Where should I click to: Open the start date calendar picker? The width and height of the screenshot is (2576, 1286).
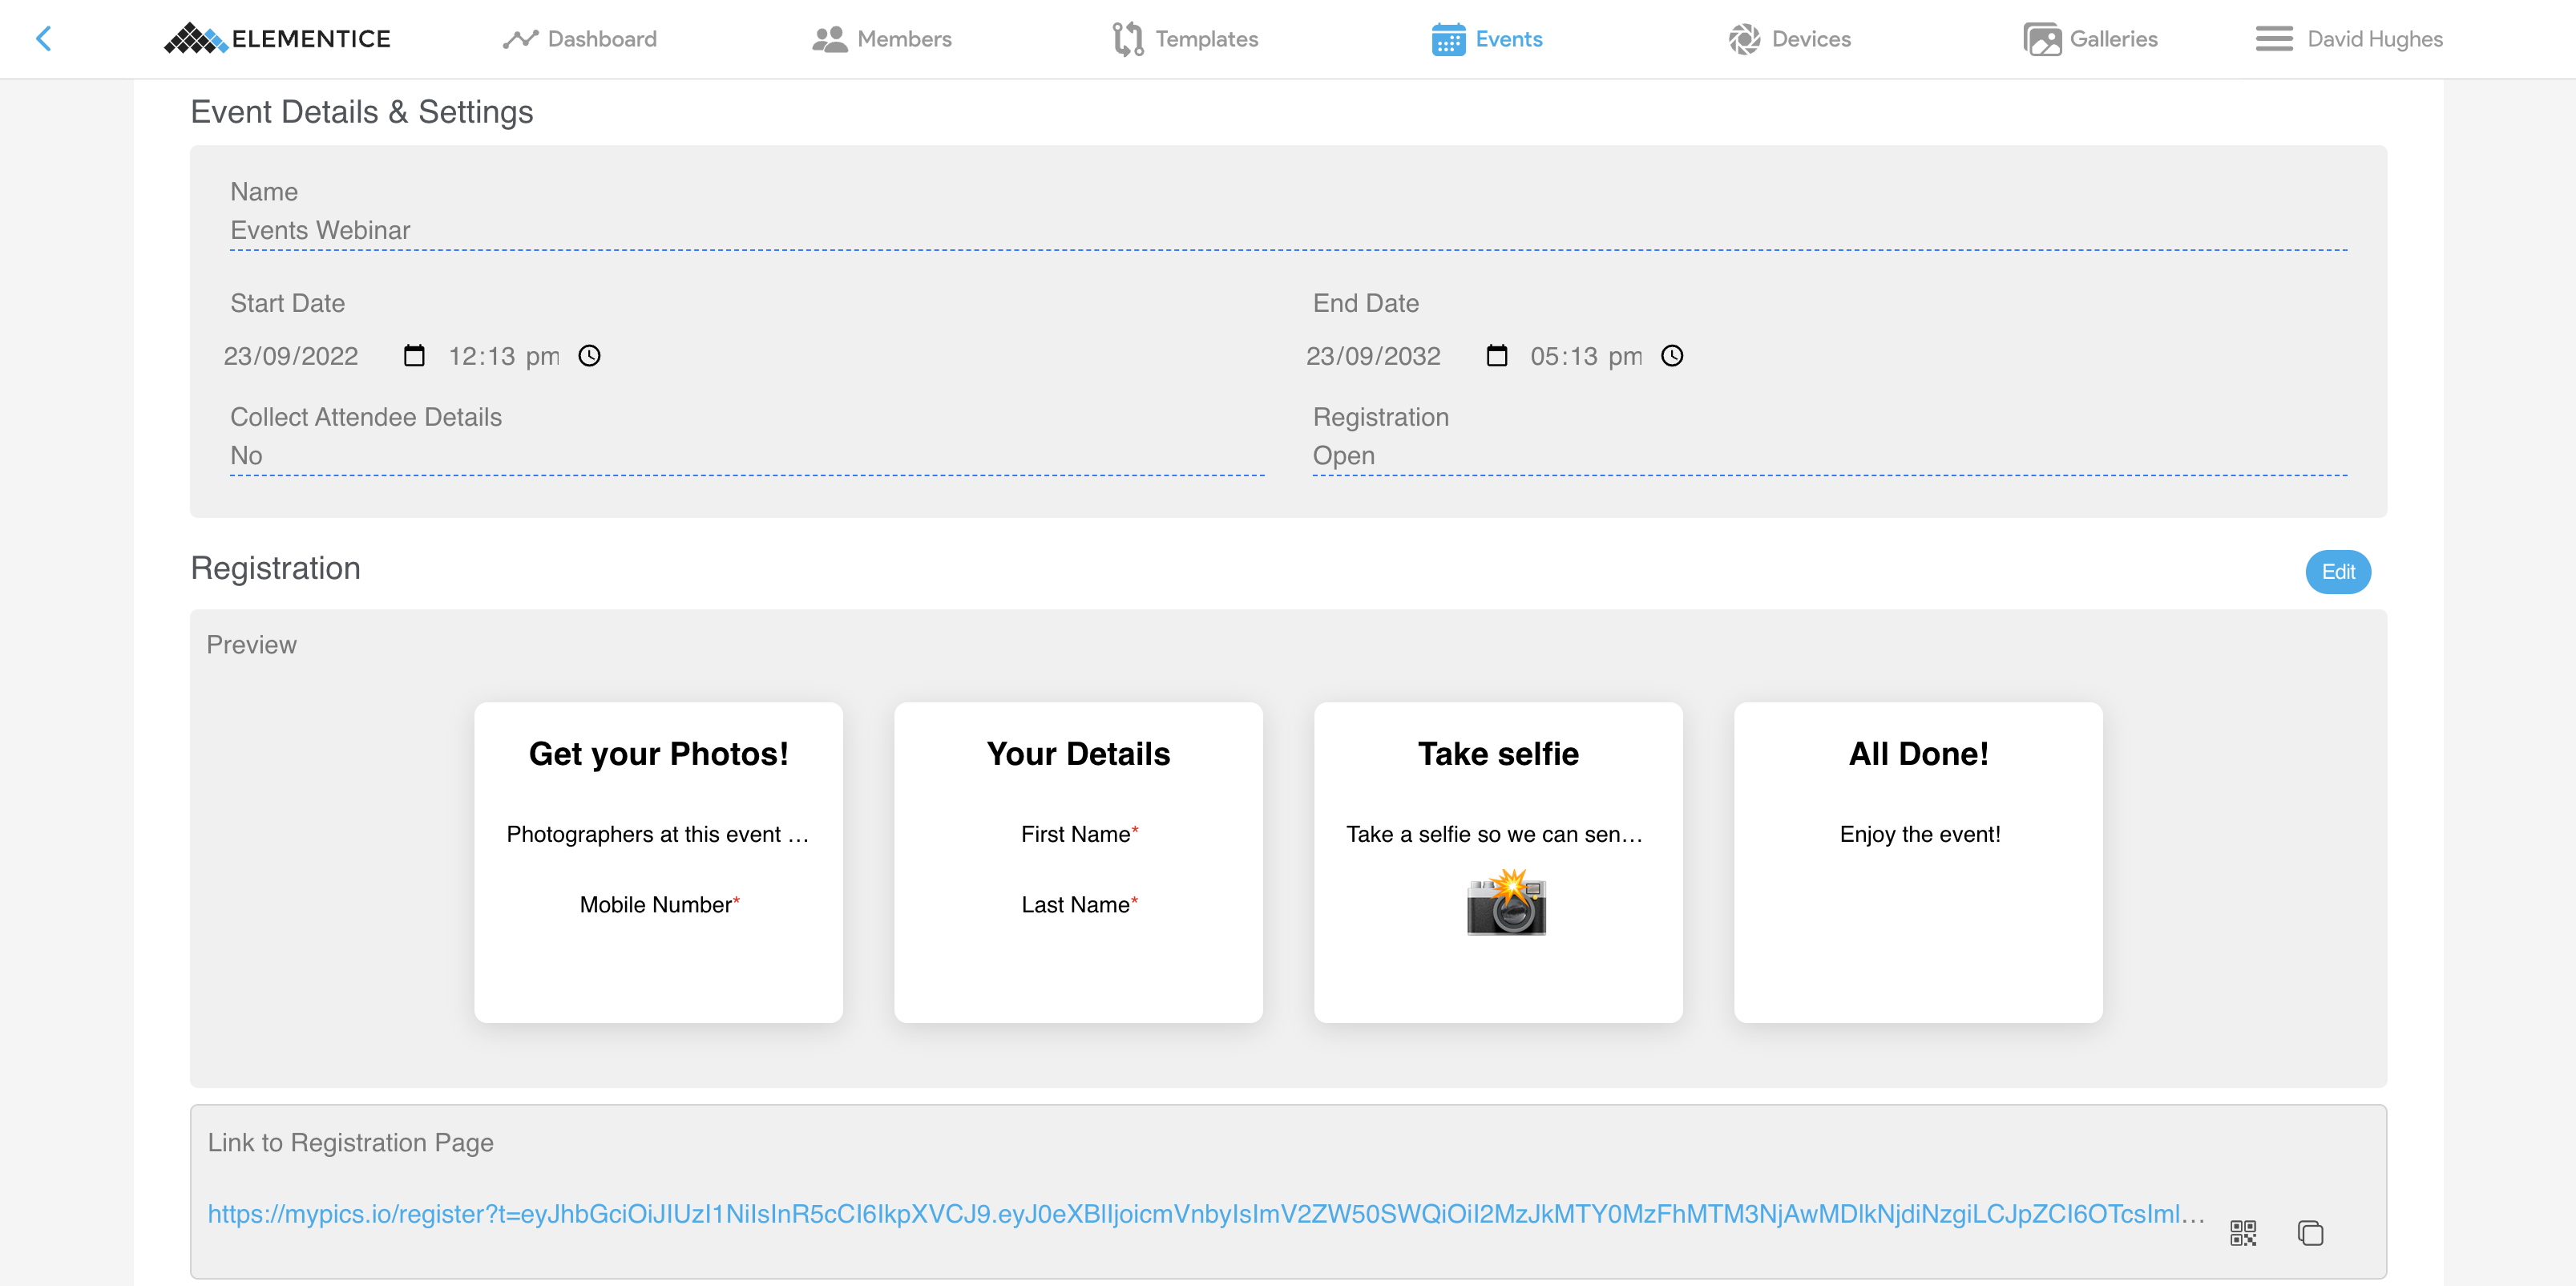tap(414, 356)
